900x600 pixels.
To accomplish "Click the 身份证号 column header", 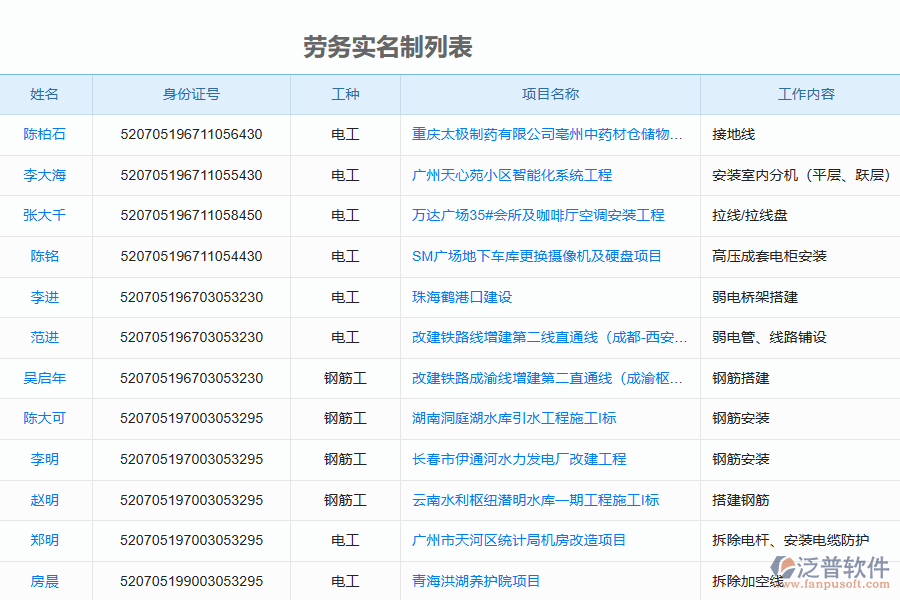I will click(x=190, y=95).
